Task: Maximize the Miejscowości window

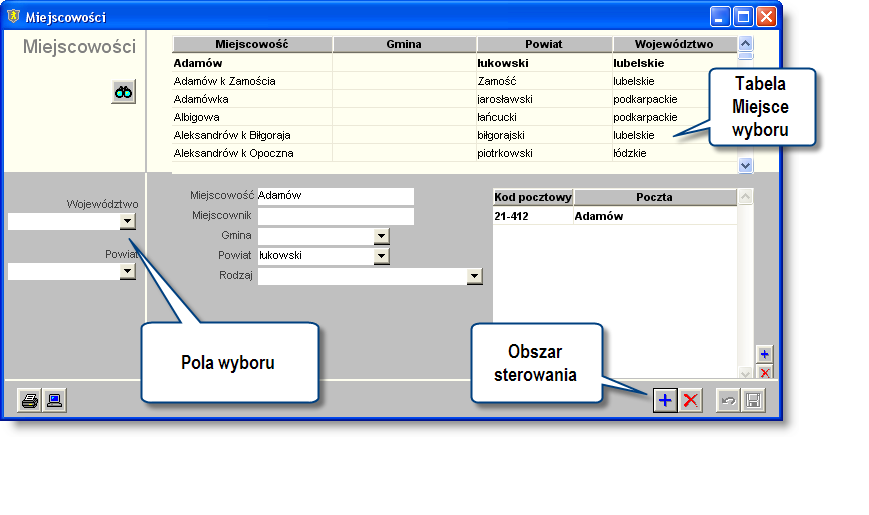Action: [x=743, y=17]
